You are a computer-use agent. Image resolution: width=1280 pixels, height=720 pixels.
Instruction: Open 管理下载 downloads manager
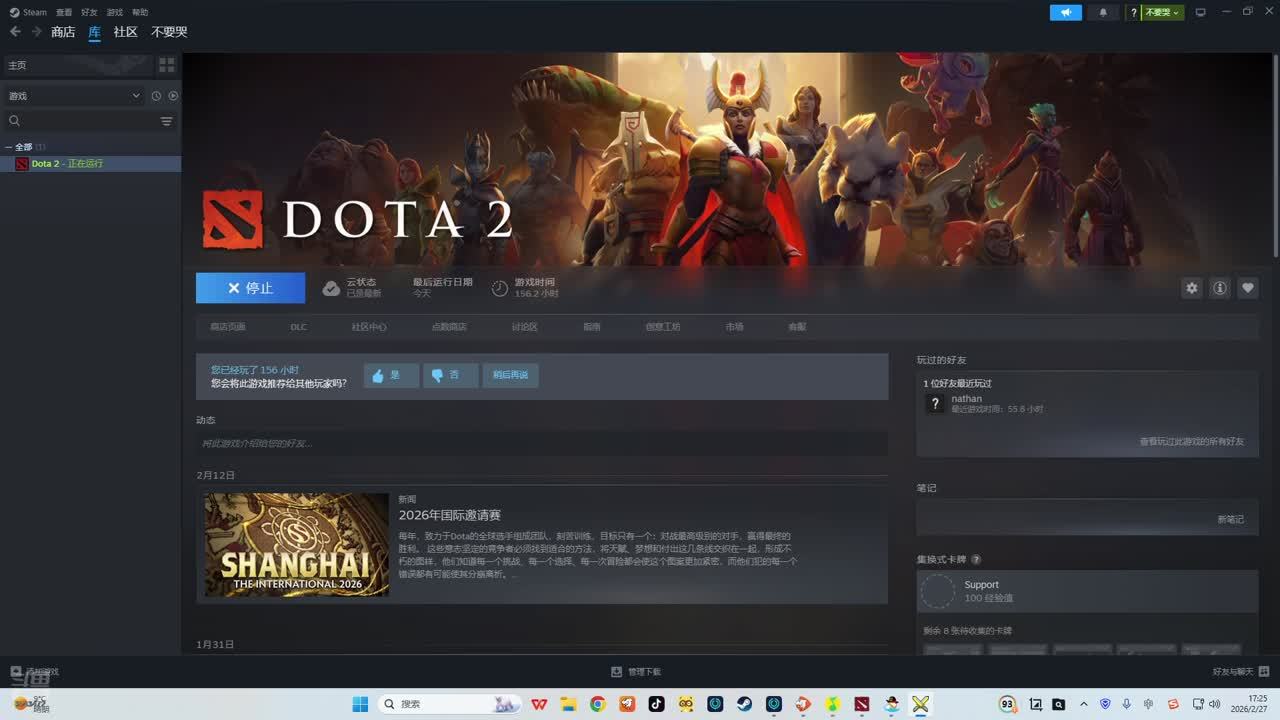tap(637, 672)
